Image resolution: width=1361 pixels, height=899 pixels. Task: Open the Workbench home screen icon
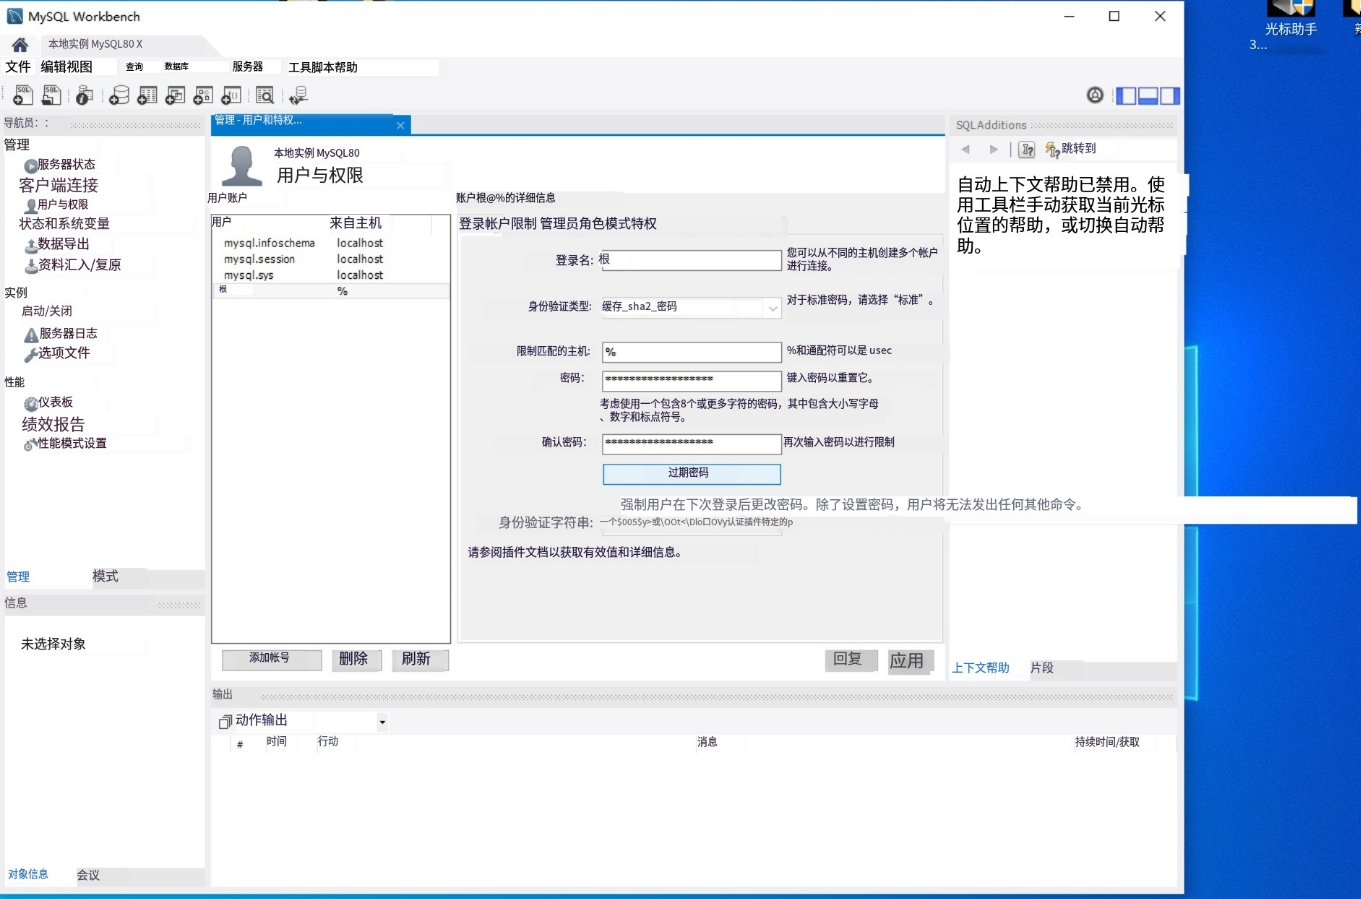(x=20, y=45)
